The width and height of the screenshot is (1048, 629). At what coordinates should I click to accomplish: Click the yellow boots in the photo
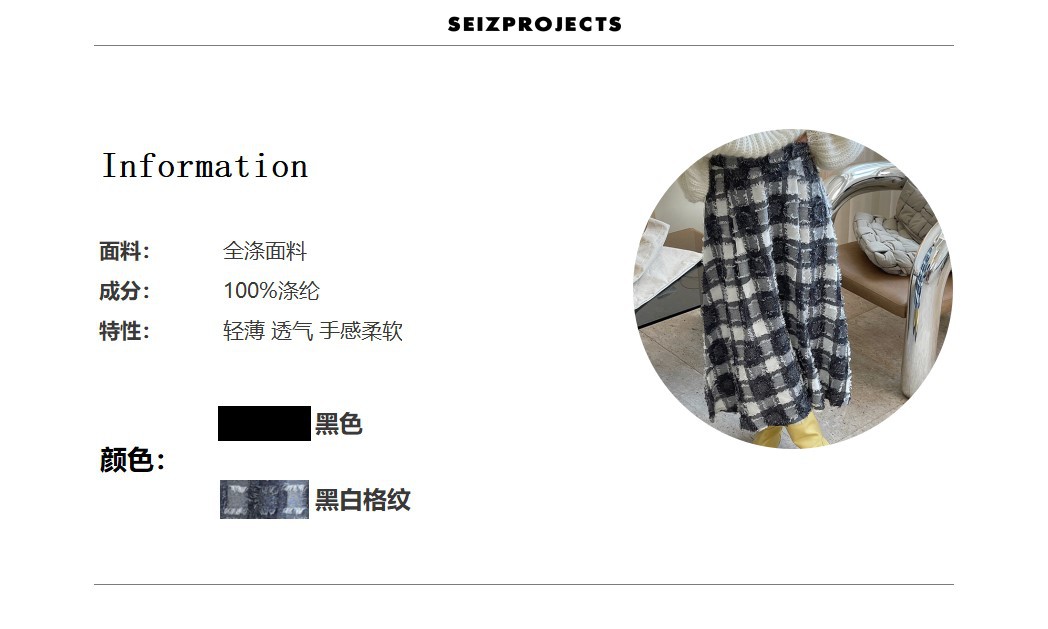coord(793,433)
